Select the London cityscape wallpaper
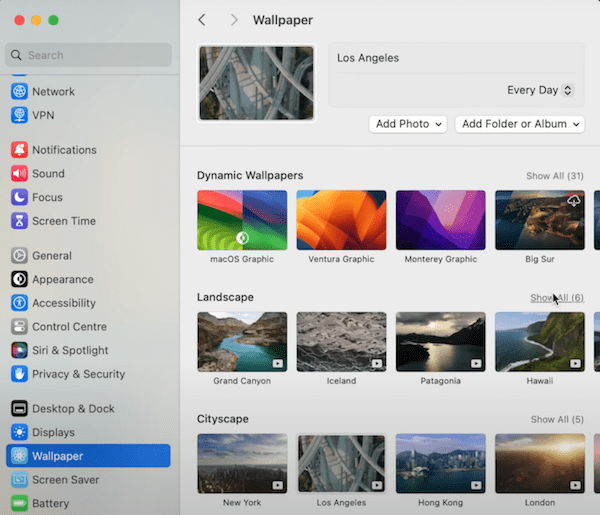The height and width of the screenshot is (515, 600). pyautogui.click(x=540, y=464)
